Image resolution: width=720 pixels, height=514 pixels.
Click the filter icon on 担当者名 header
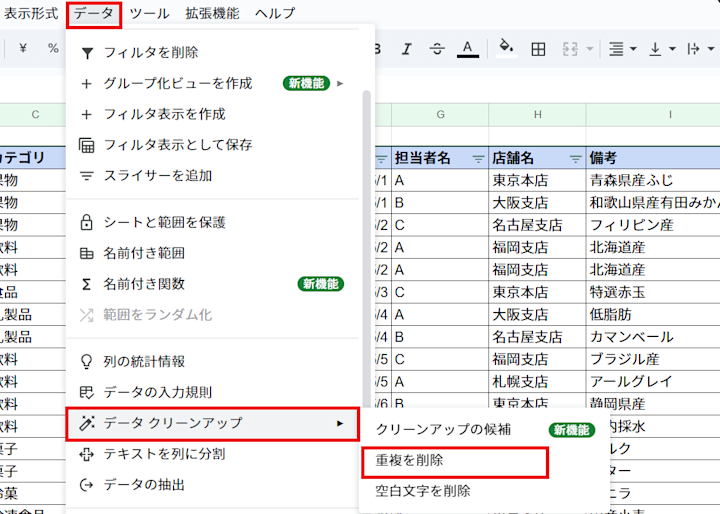click(x=476, y=158)
